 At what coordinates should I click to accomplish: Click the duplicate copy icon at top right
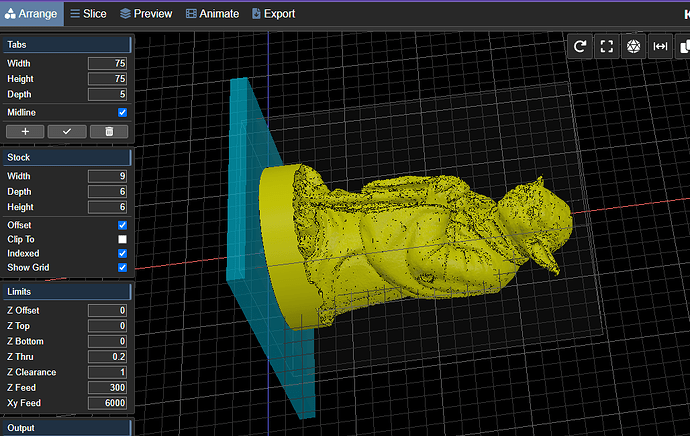[x=684, y=46]
